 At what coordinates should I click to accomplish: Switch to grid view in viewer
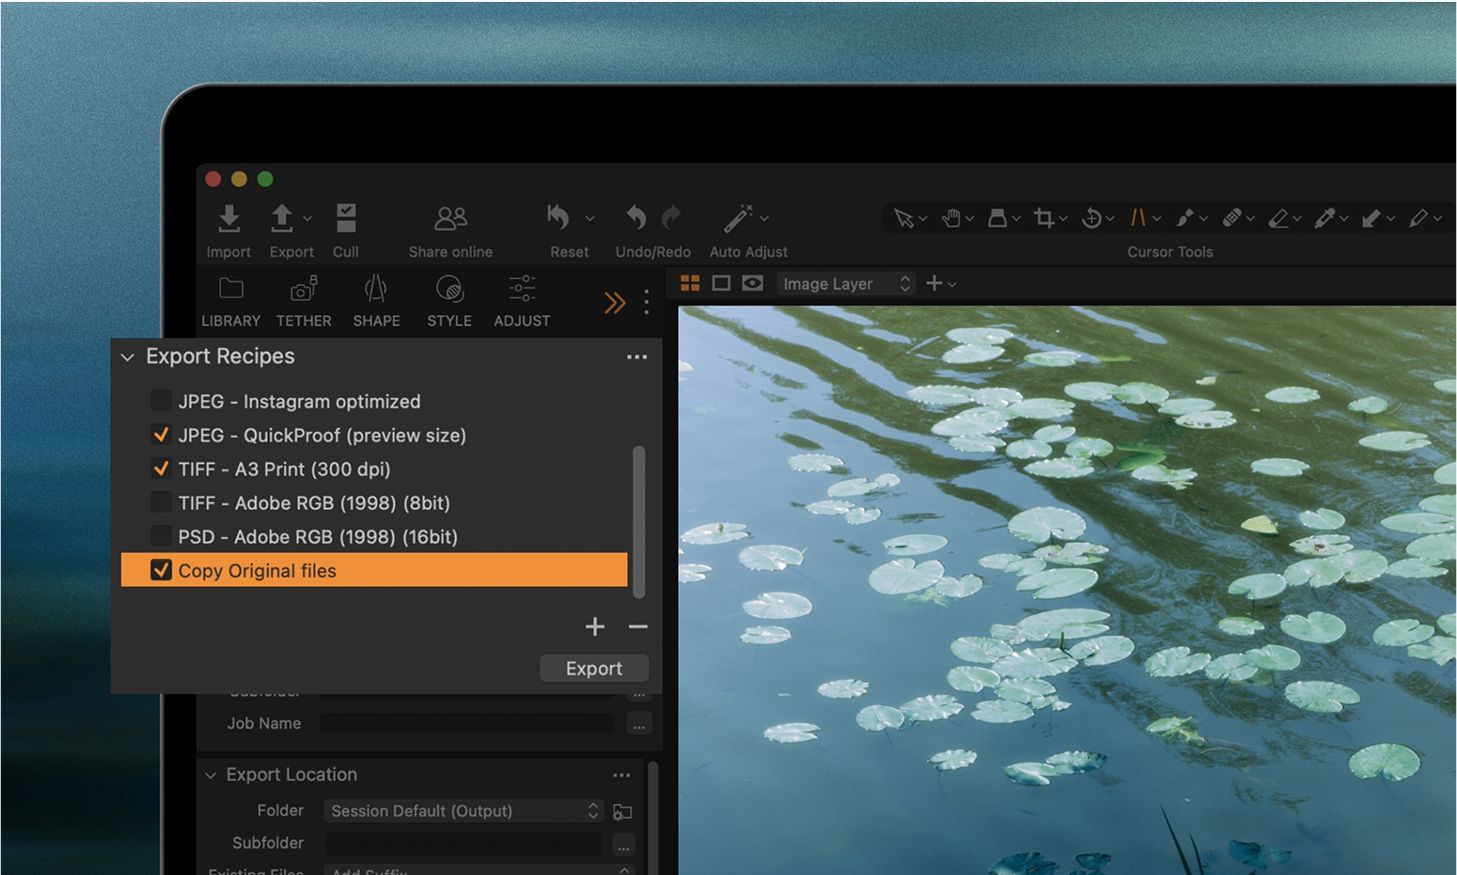[690, 284]
